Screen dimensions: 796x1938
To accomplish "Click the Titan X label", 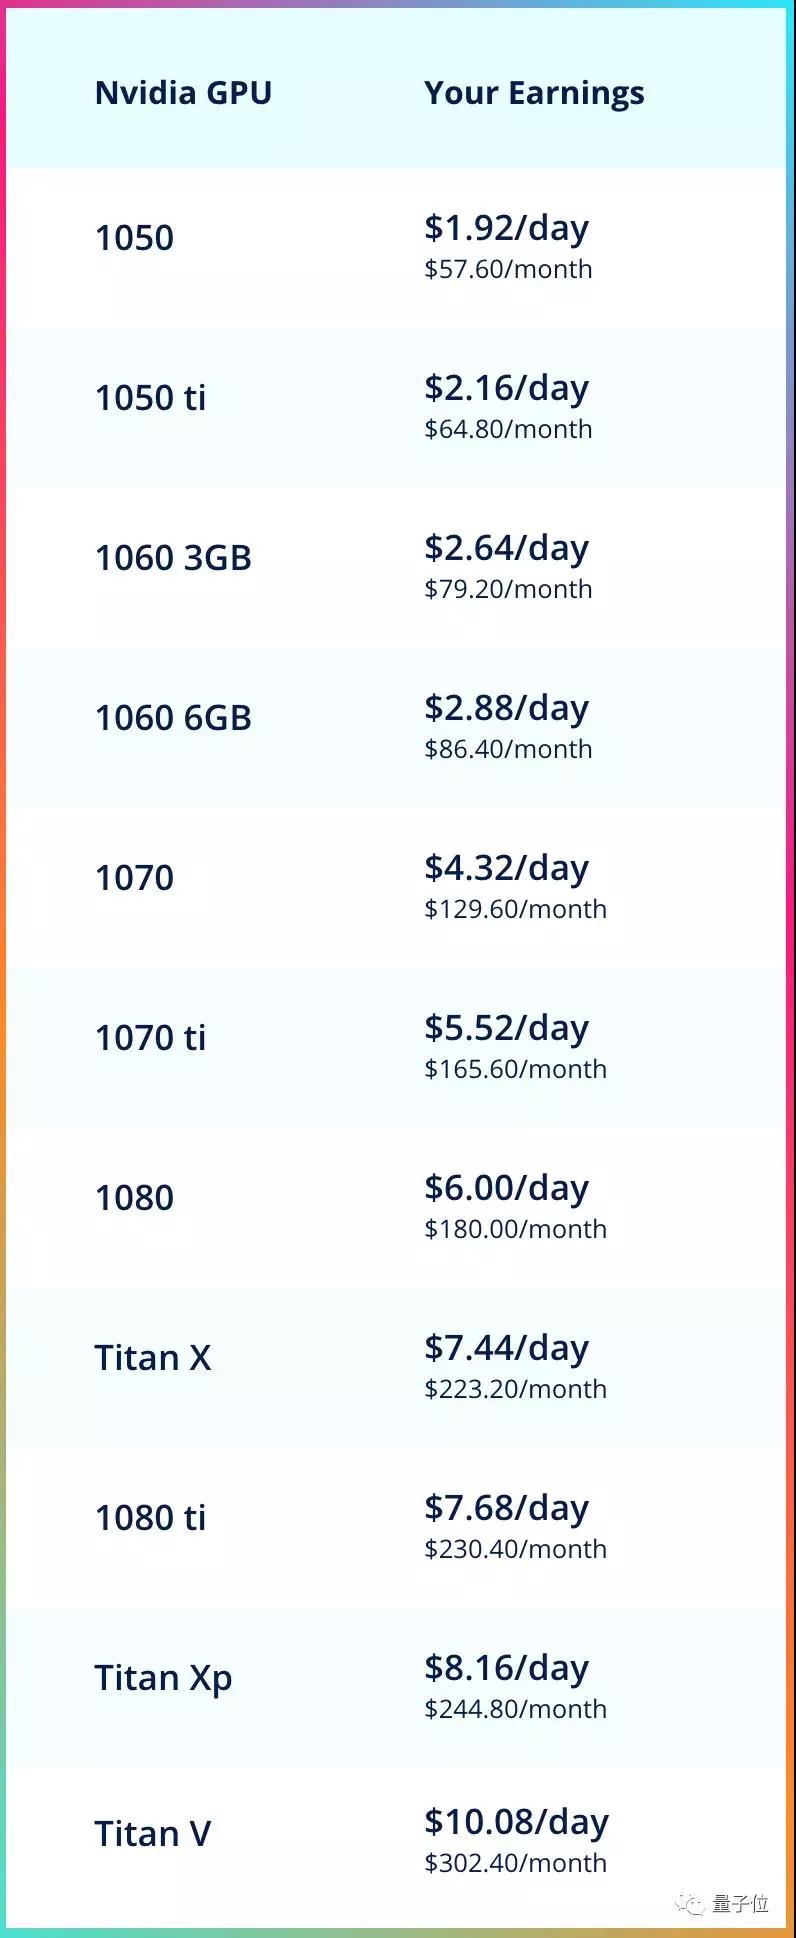I will coord(153,1358).
